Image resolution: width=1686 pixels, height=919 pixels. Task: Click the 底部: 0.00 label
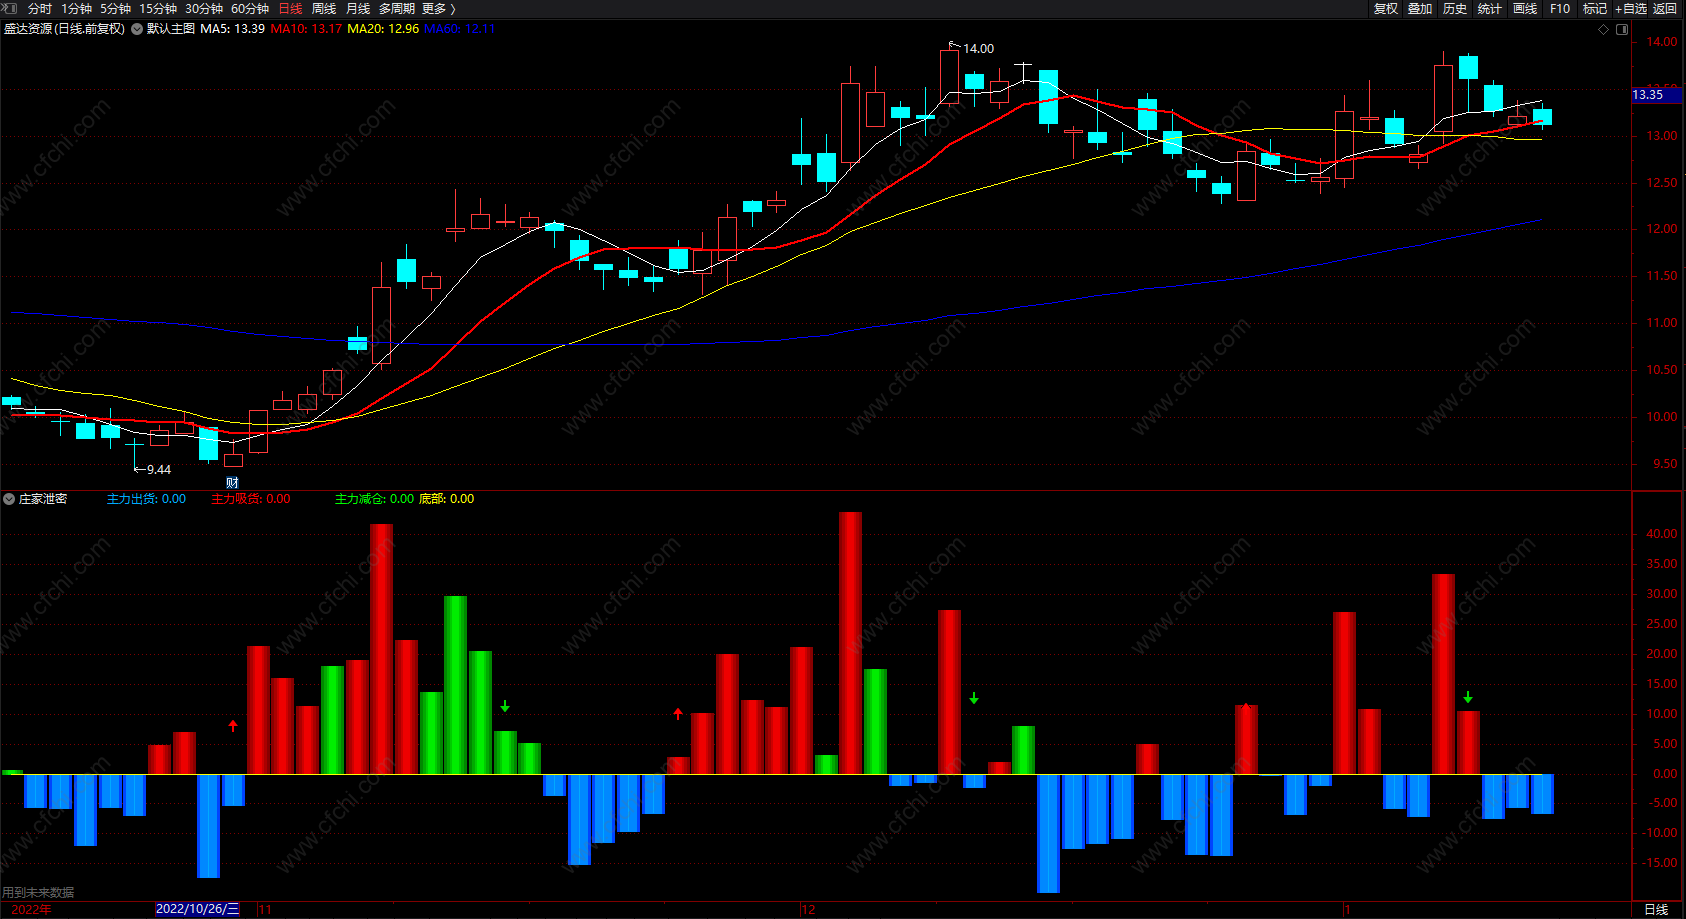click(x=446, y=499)
